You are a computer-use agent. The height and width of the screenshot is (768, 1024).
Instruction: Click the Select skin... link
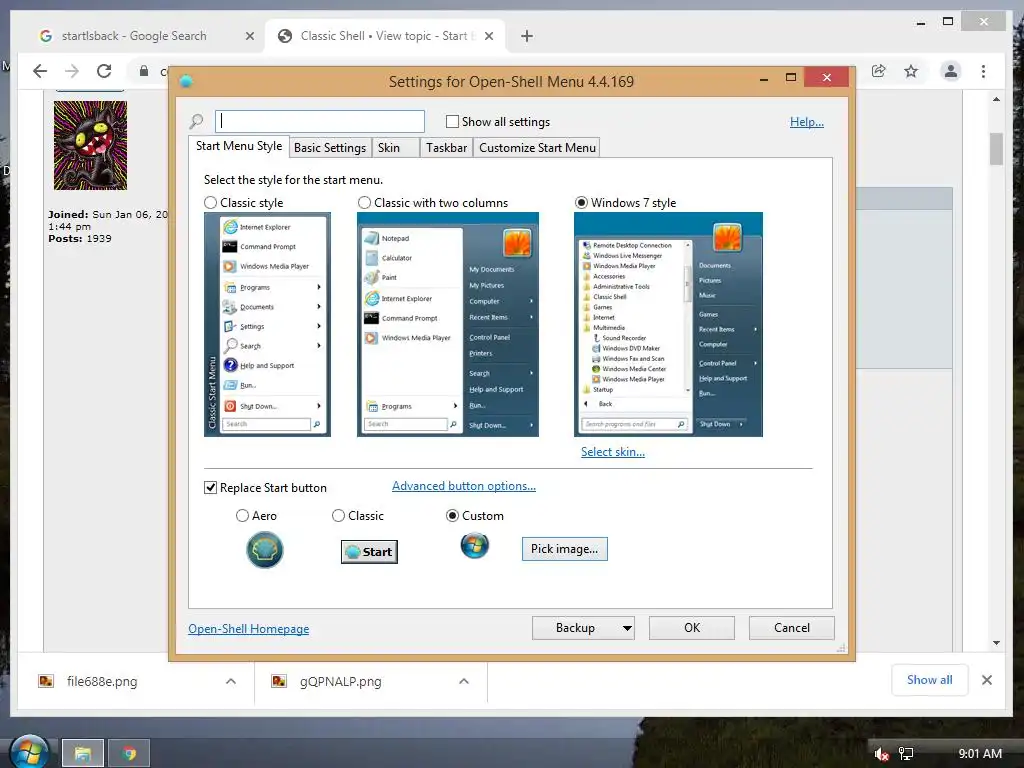[613, 452]
